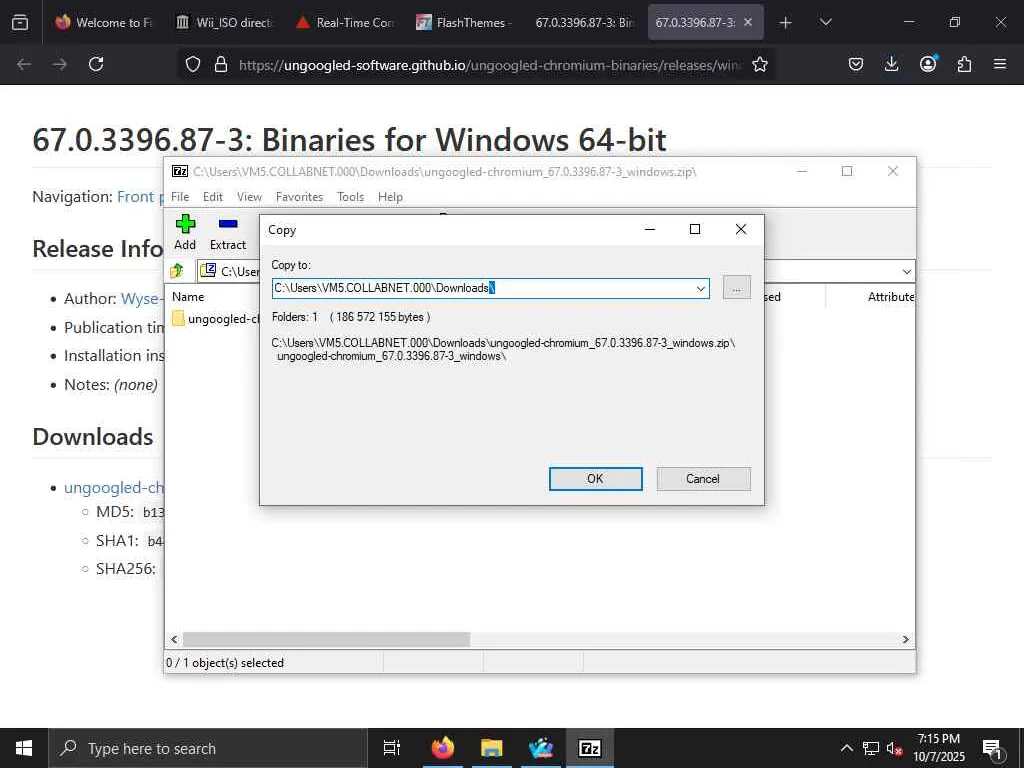The image size is (1024, 768).
Task: Switch to Welcome to Firefox tab
Action: (103, 22)
